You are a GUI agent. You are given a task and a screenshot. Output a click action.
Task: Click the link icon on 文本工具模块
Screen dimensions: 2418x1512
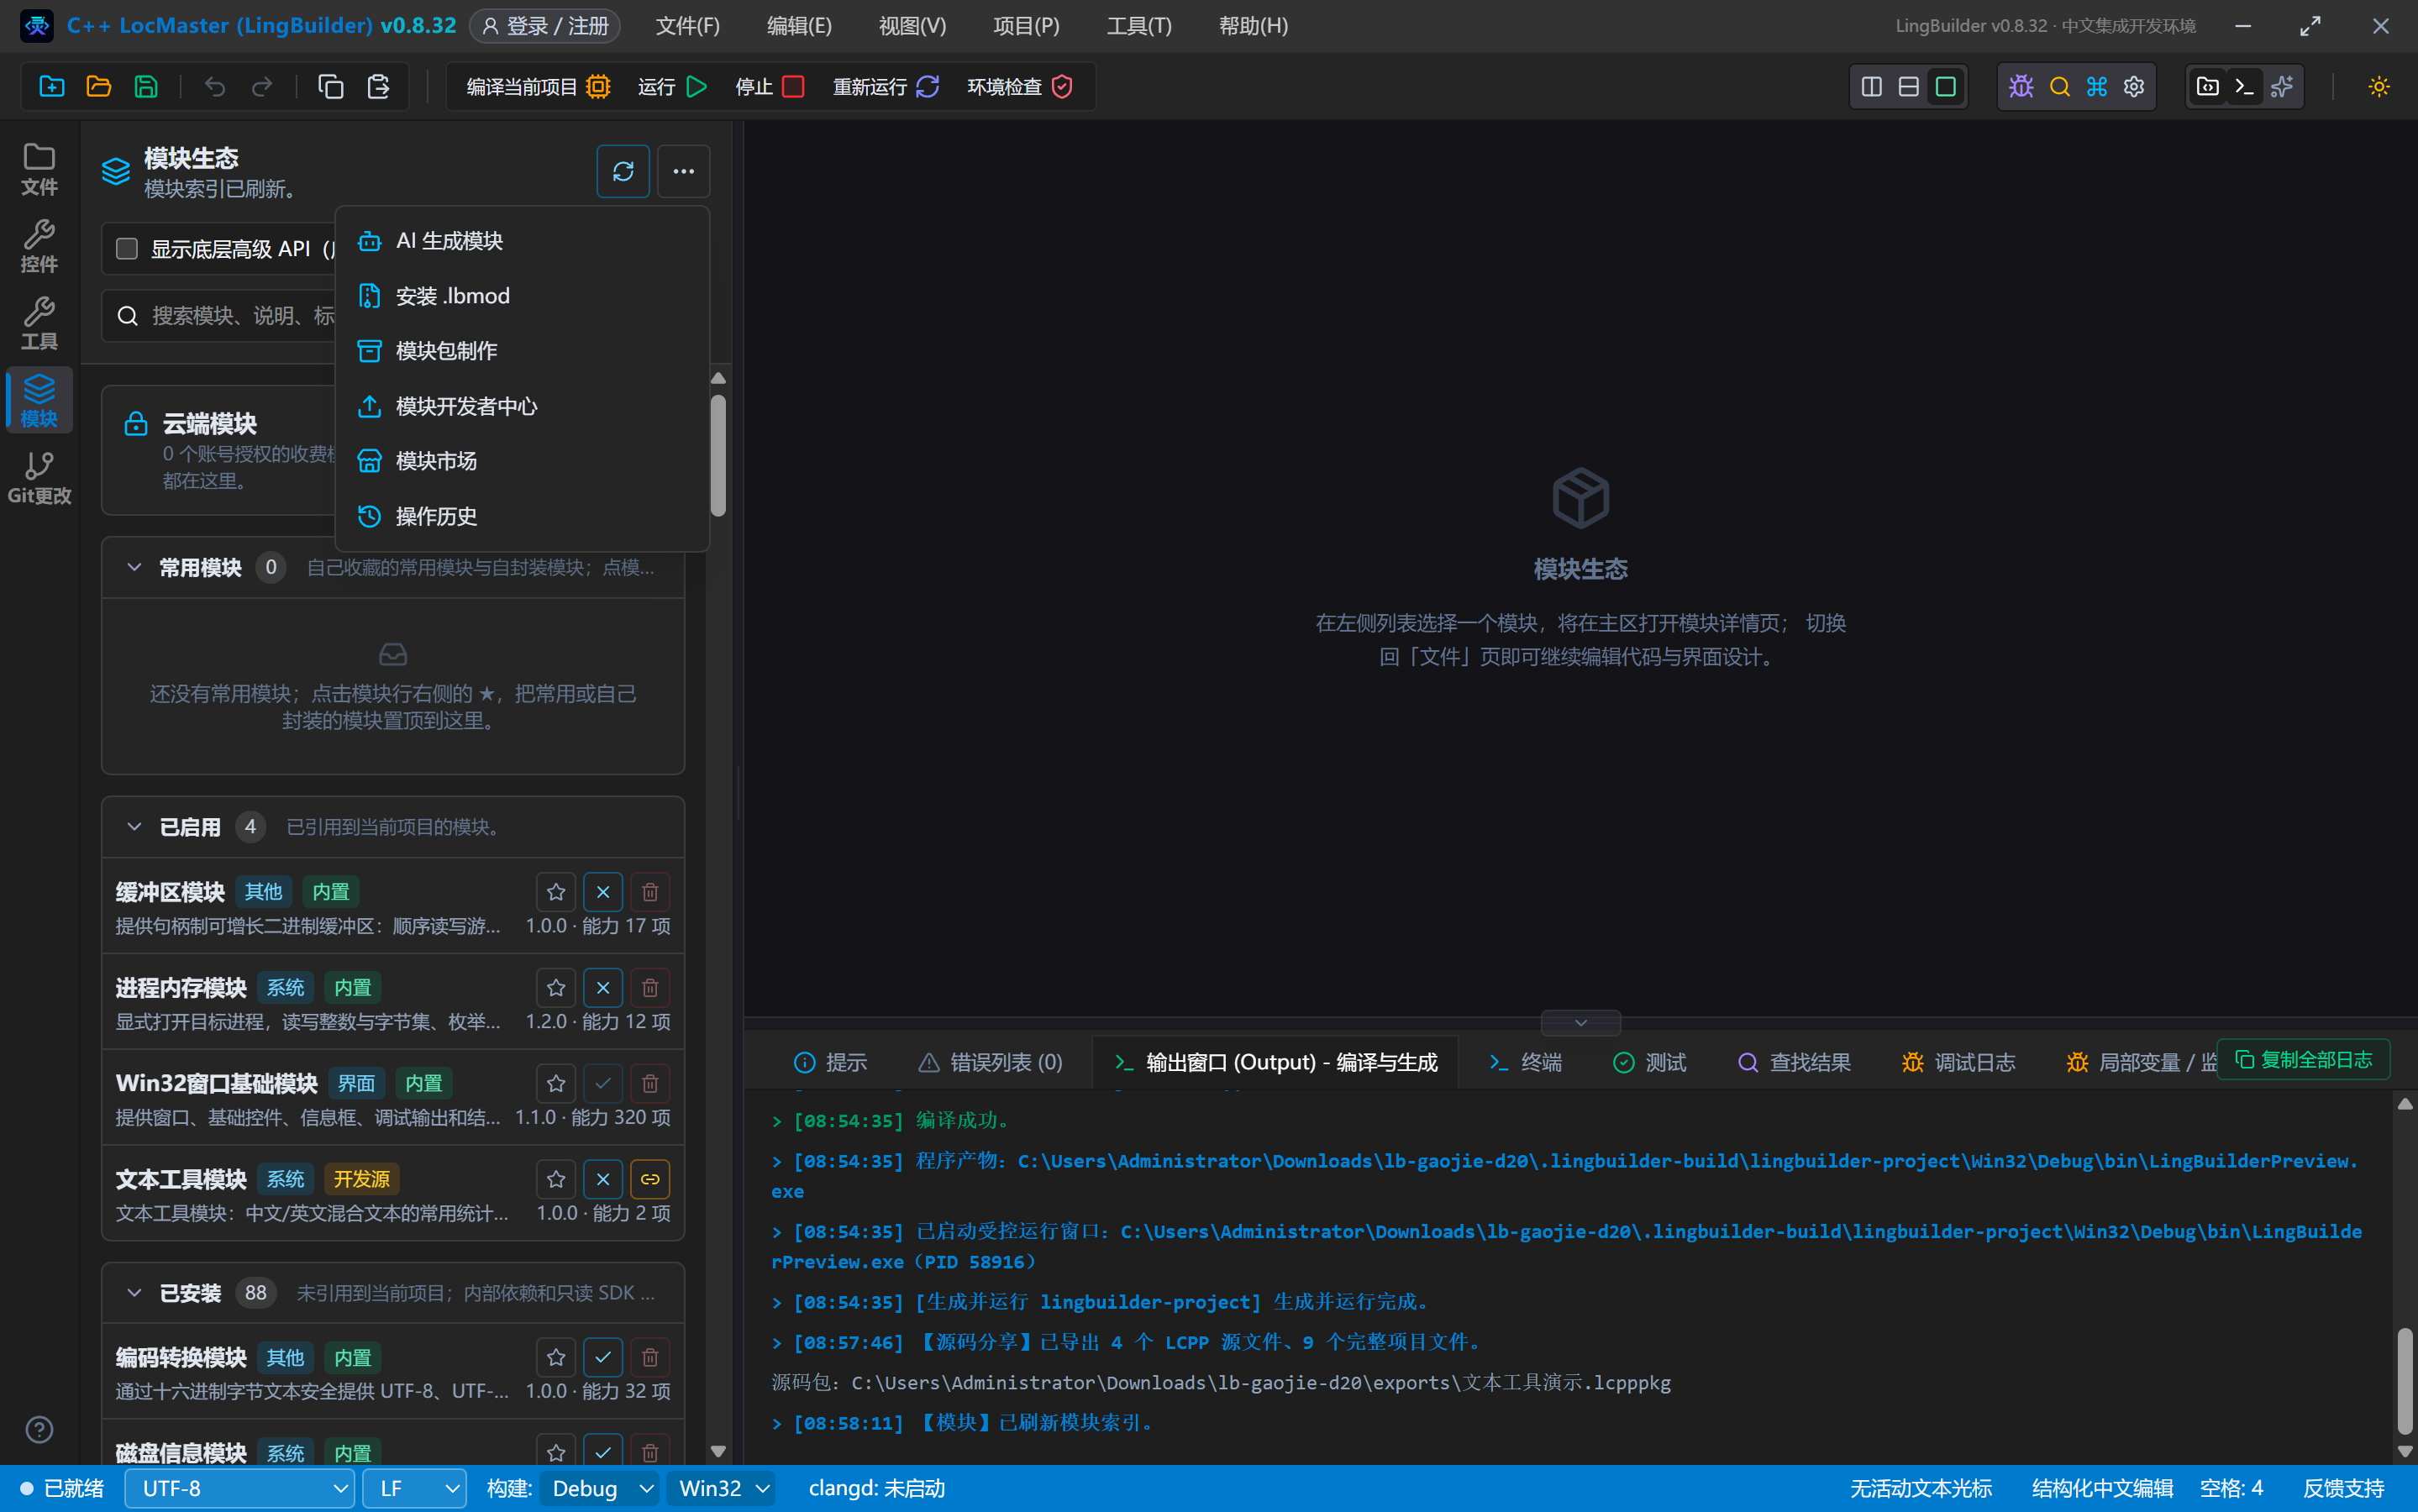tap(650, 1180)
